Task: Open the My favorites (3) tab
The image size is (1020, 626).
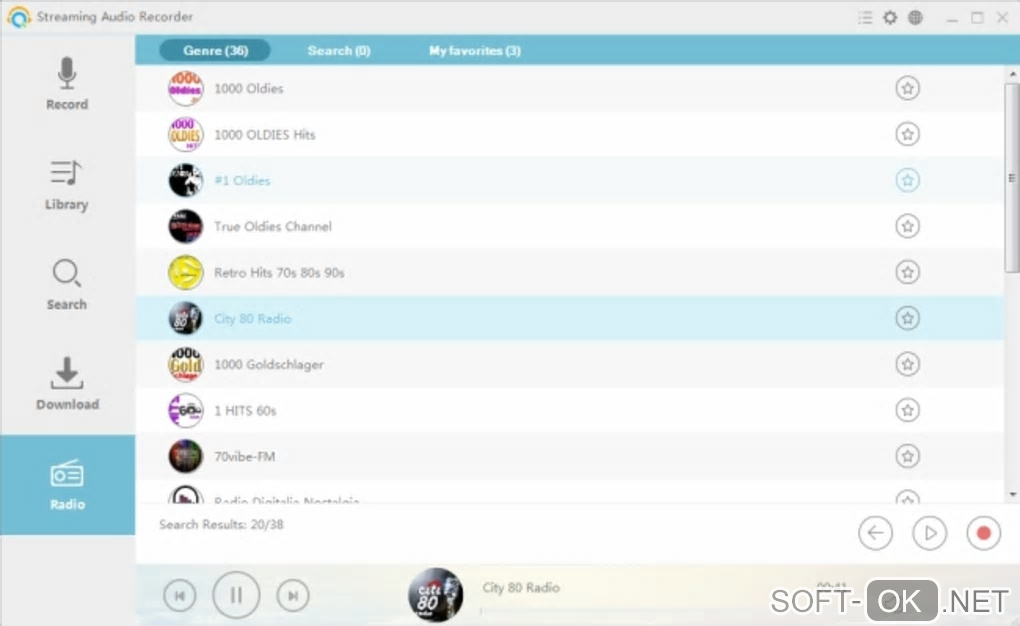Action: click(475, 50)
